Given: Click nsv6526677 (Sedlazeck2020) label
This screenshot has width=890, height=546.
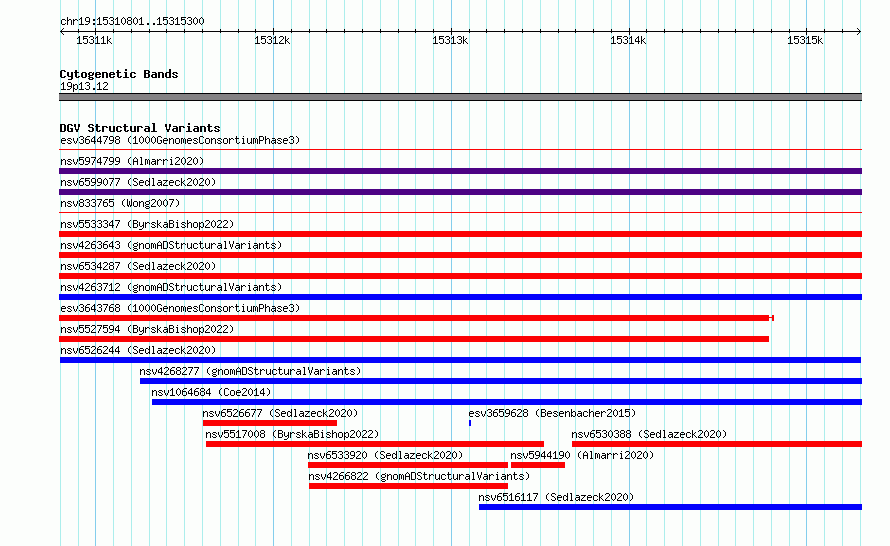Looking at the screenshot, I should [x=280, y=413].
